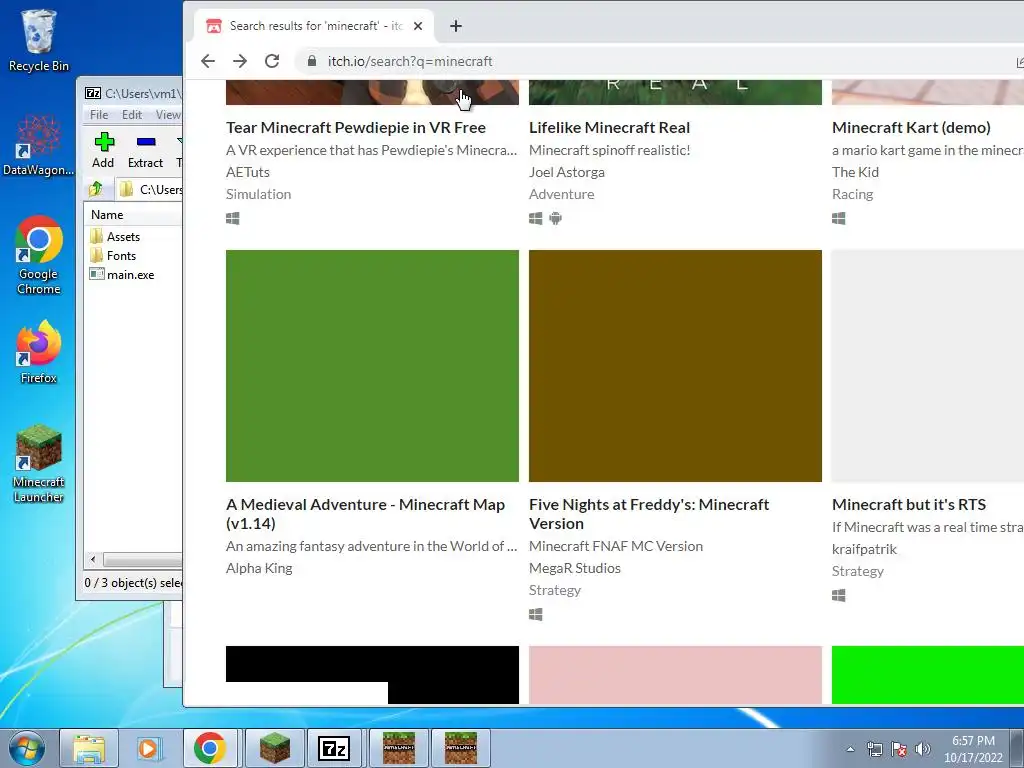The width and height of the screenshot is (1024, 768).
Task: Open the gray Minecraft but it's RTS thumbnail
Action: tap(927, 366)
